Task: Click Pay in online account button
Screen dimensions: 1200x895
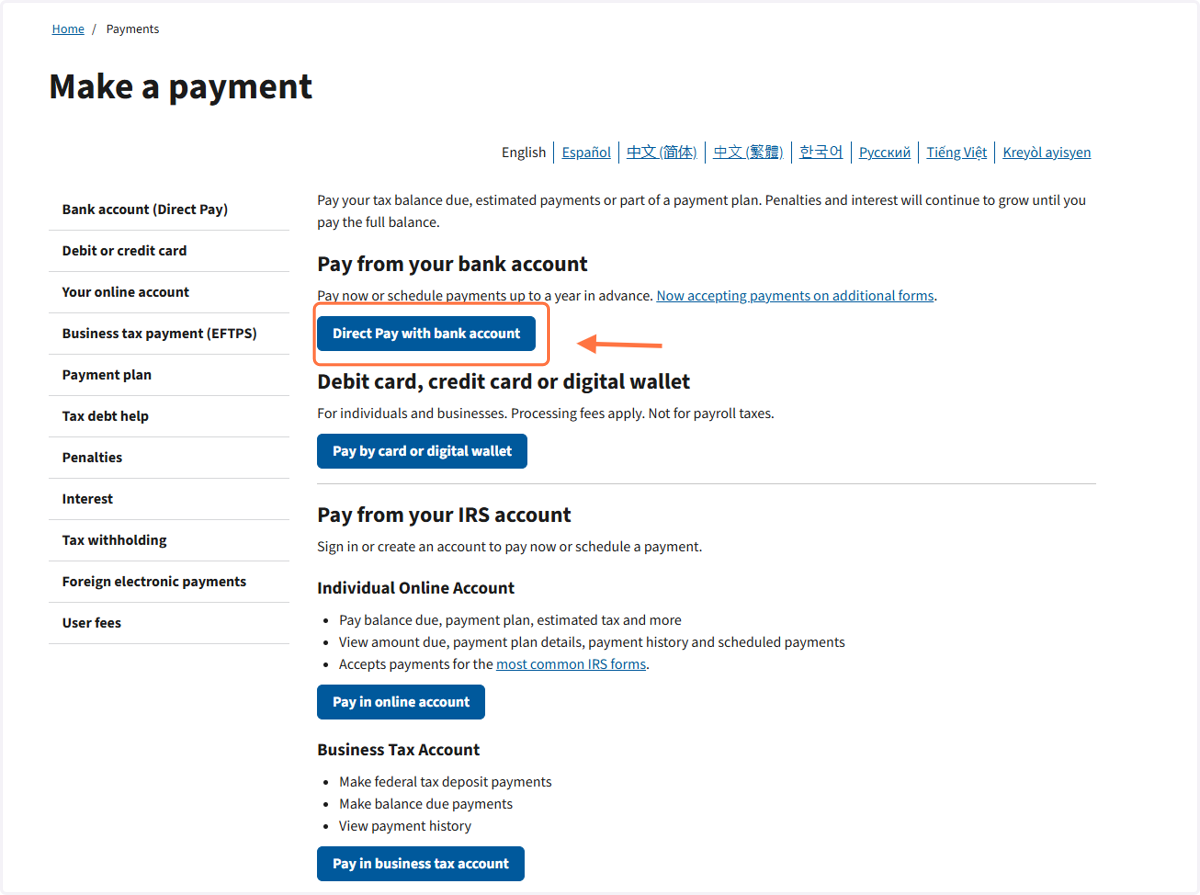Action: pos(401,702)
